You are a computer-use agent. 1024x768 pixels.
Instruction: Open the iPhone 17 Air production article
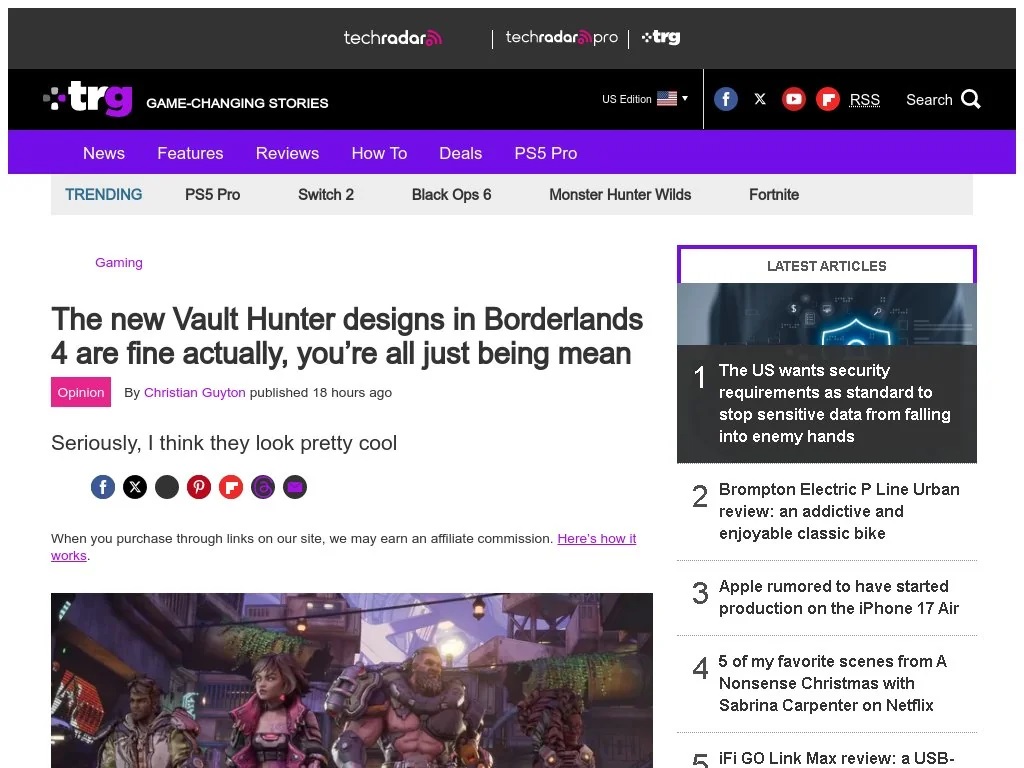point(839,597)
